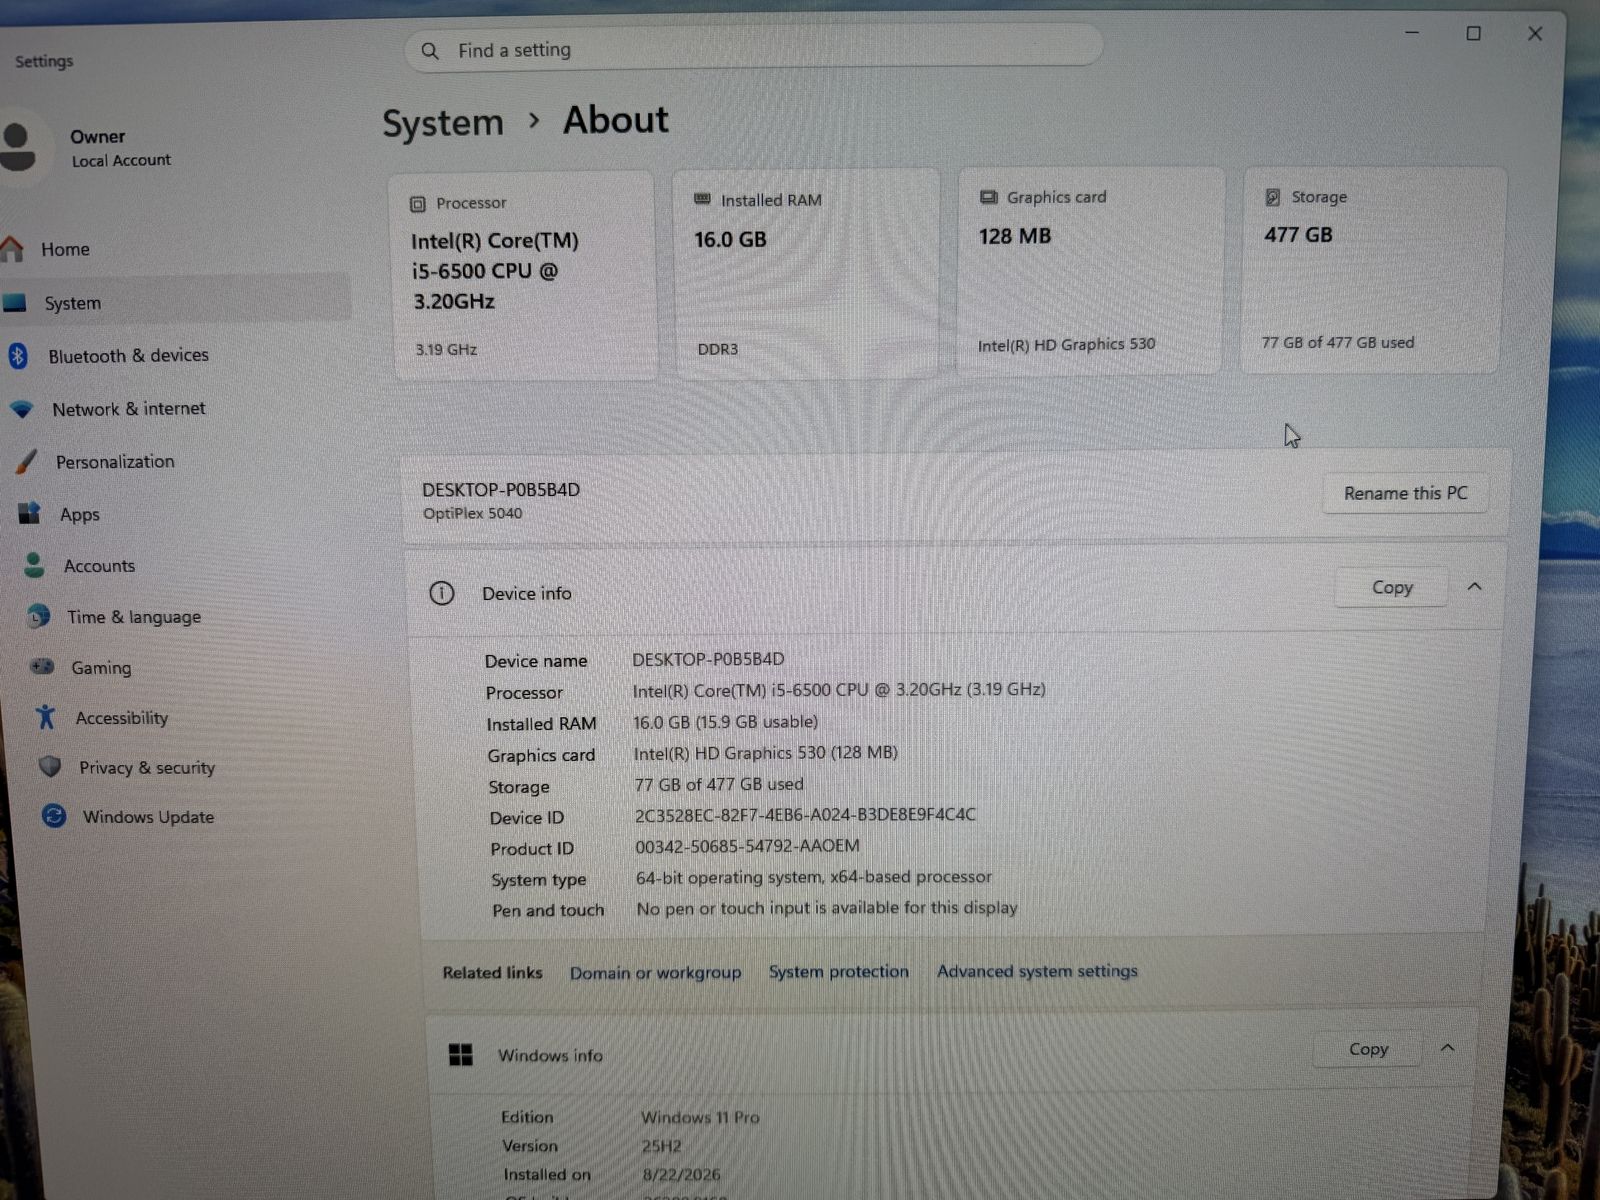
Task: Open Domain or workgroup link
Action: pos(656,973)
